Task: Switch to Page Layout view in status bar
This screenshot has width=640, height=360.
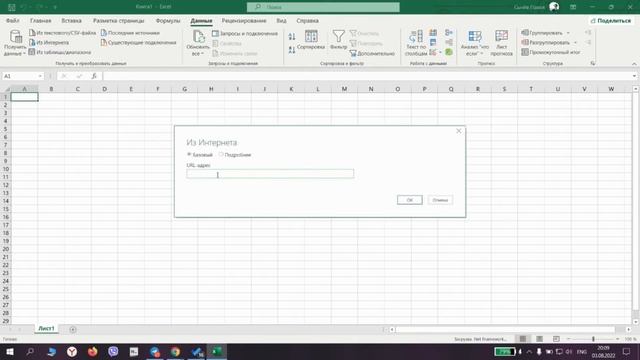Action: [x=540, y=339]
